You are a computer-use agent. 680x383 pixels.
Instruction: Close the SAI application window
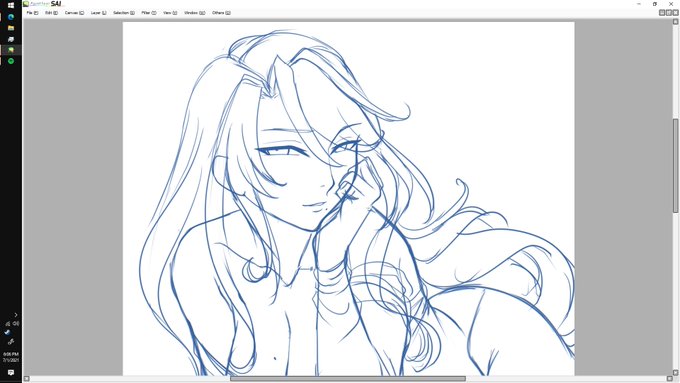click(x=671, y=4)
